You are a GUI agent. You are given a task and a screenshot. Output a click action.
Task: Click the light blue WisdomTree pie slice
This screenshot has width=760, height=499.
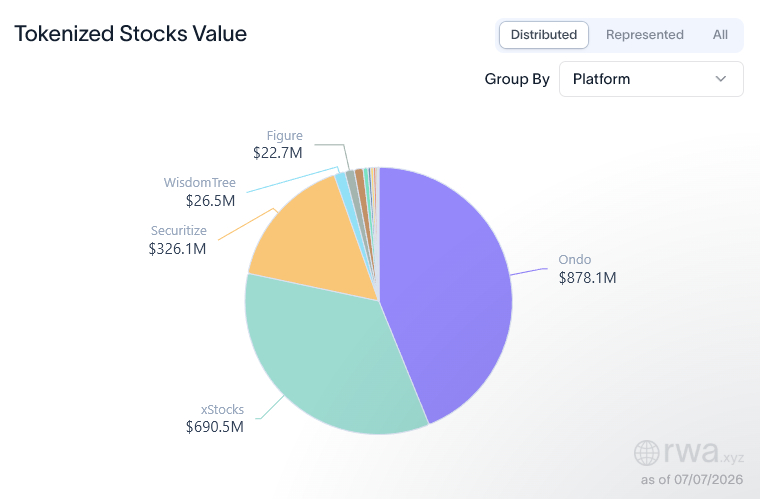(x=342, y=182)
